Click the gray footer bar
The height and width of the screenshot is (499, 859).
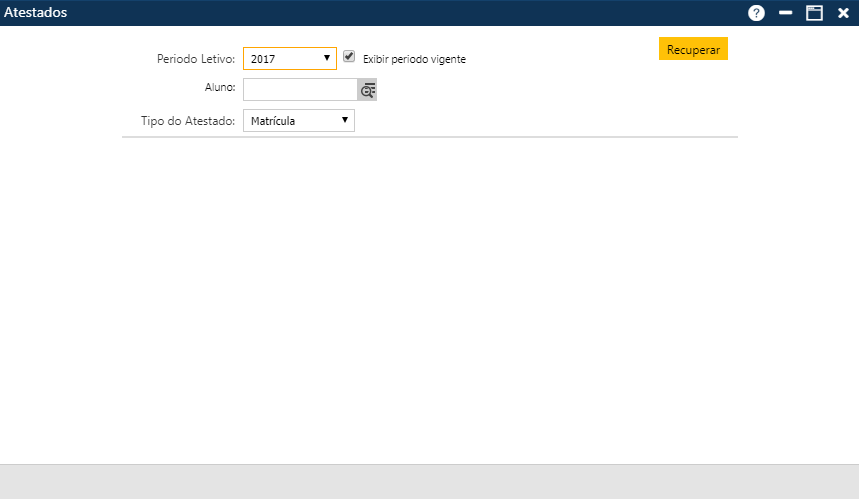pyautogui.click(x=429, y=481)
